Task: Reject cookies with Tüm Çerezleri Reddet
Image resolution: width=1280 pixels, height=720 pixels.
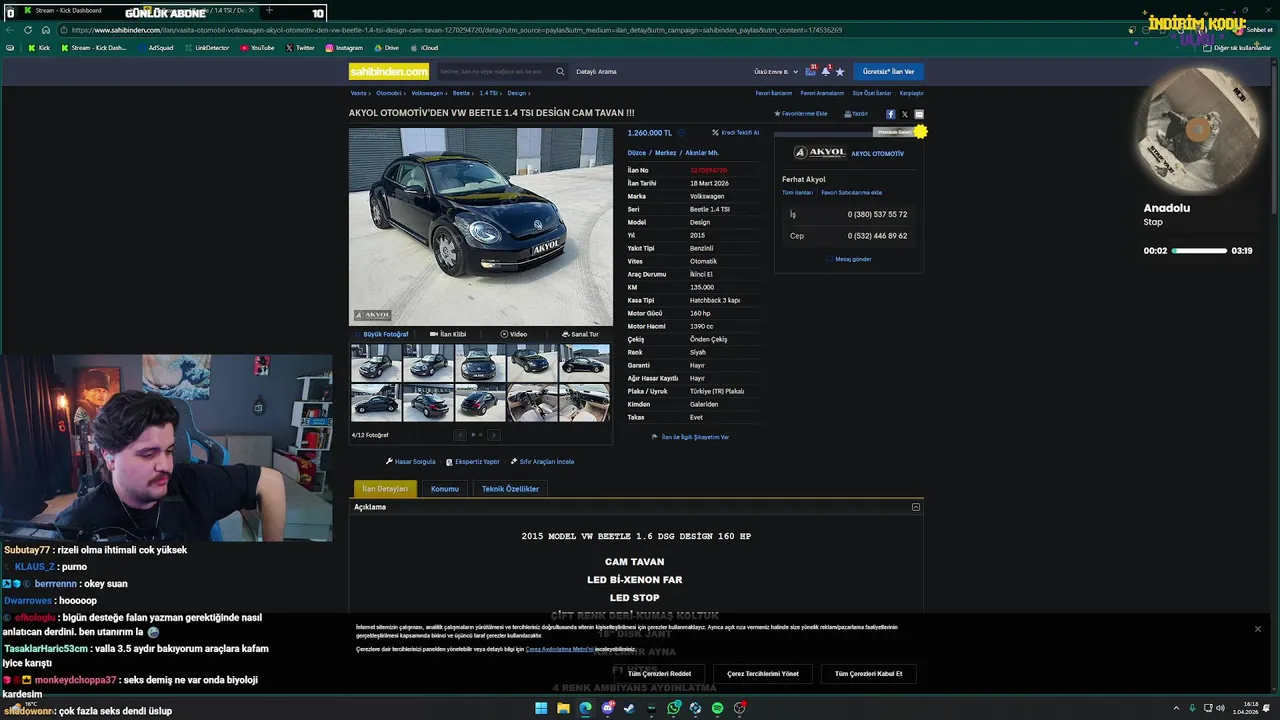Action: (659, 674)
